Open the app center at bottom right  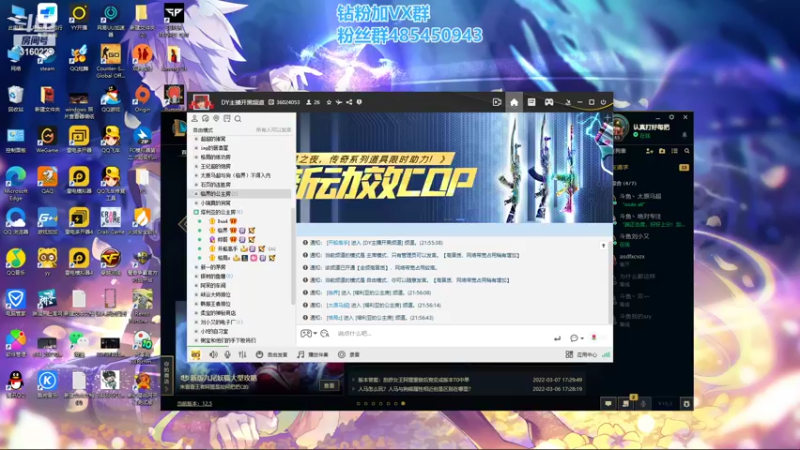click(581, 354)
